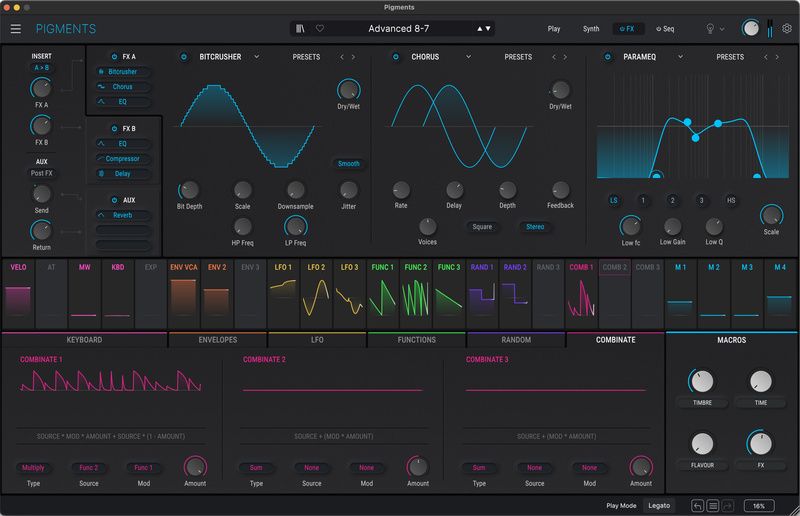
Task: Click the undo arrow icon
Action: click(x=697, y=506)
